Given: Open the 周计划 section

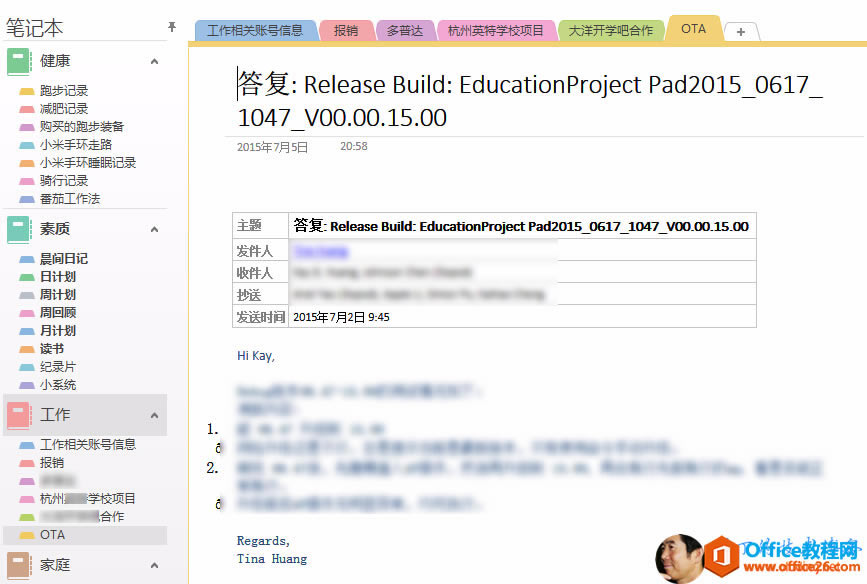Looking at the screenshot, I should [x=58, y=295].
